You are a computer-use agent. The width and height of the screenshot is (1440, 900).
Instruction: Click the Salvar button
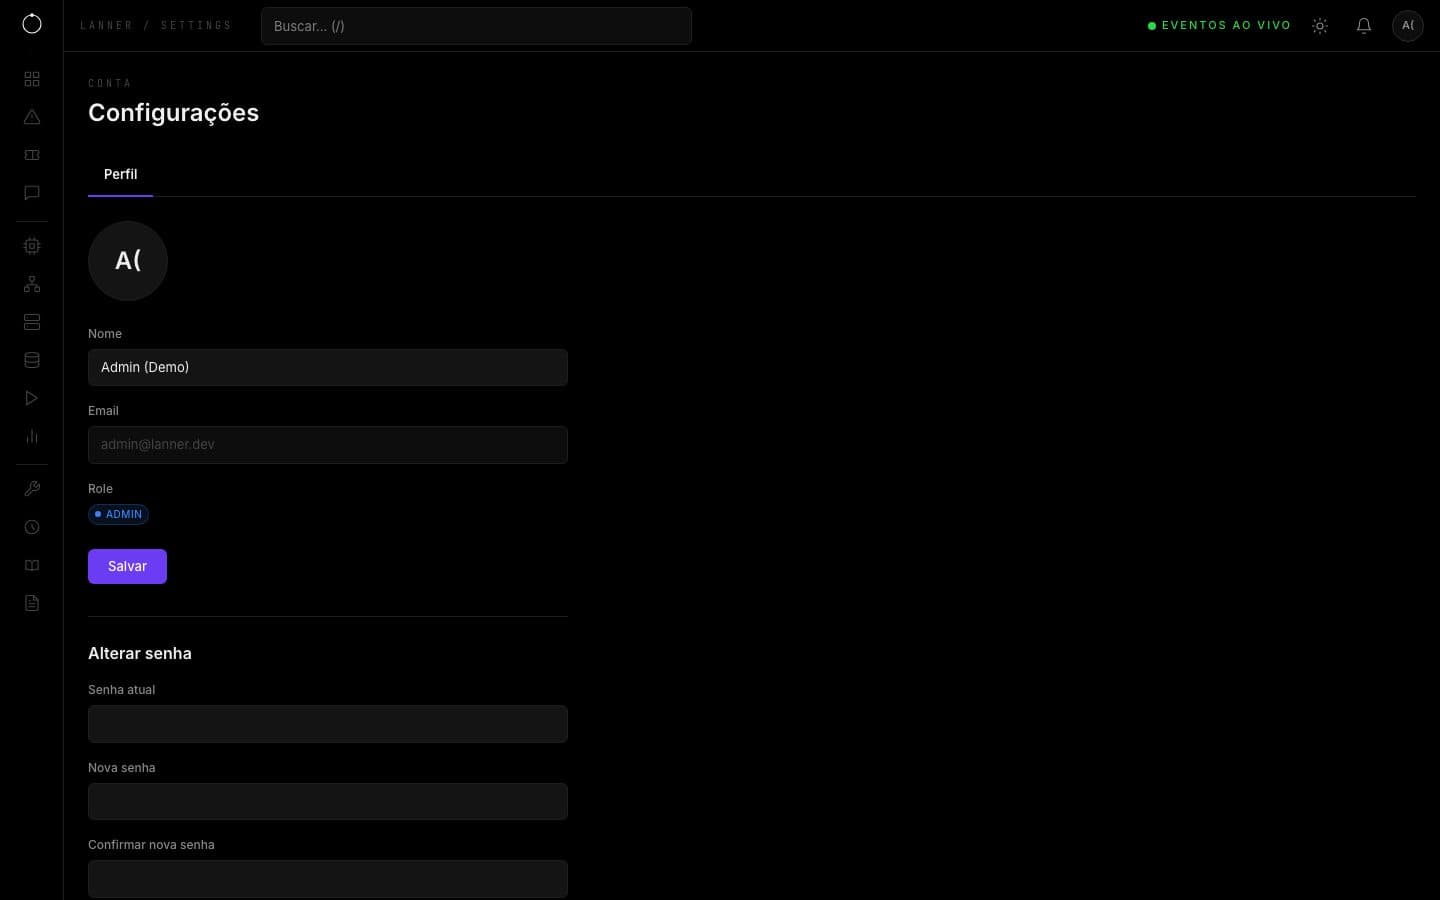[127, 566]
